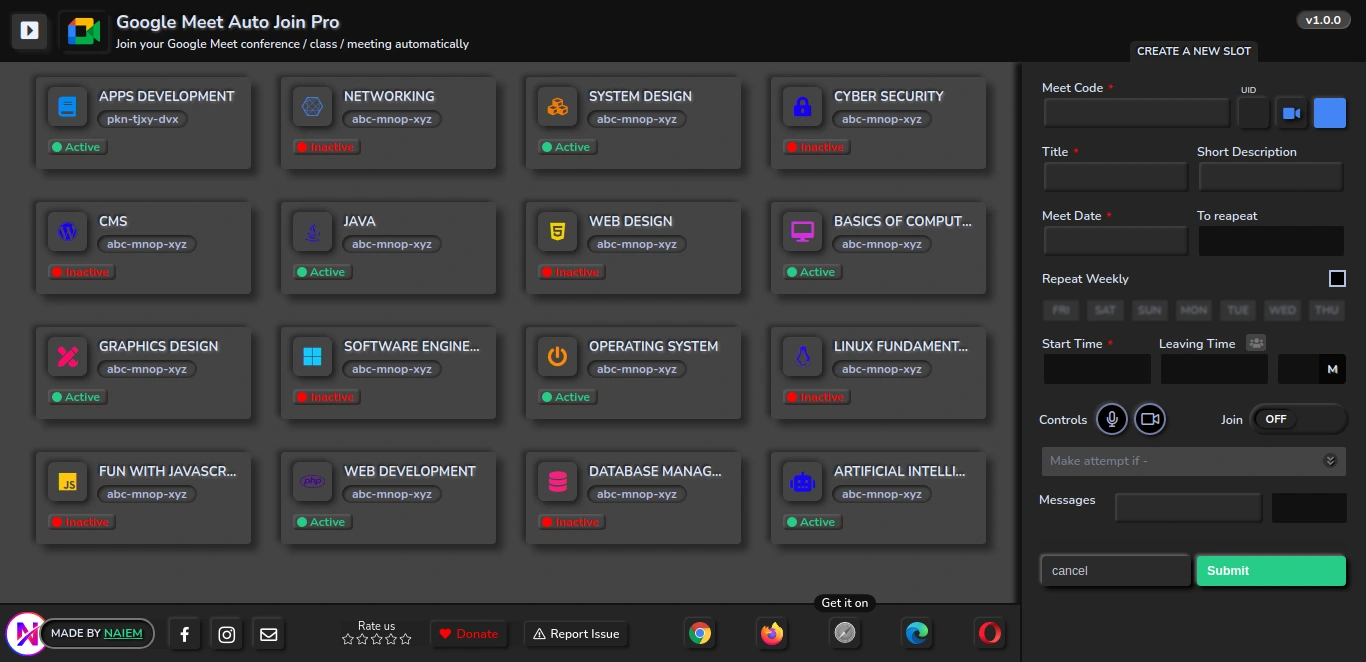Click the email envelope icon

(x=268, y=634)
